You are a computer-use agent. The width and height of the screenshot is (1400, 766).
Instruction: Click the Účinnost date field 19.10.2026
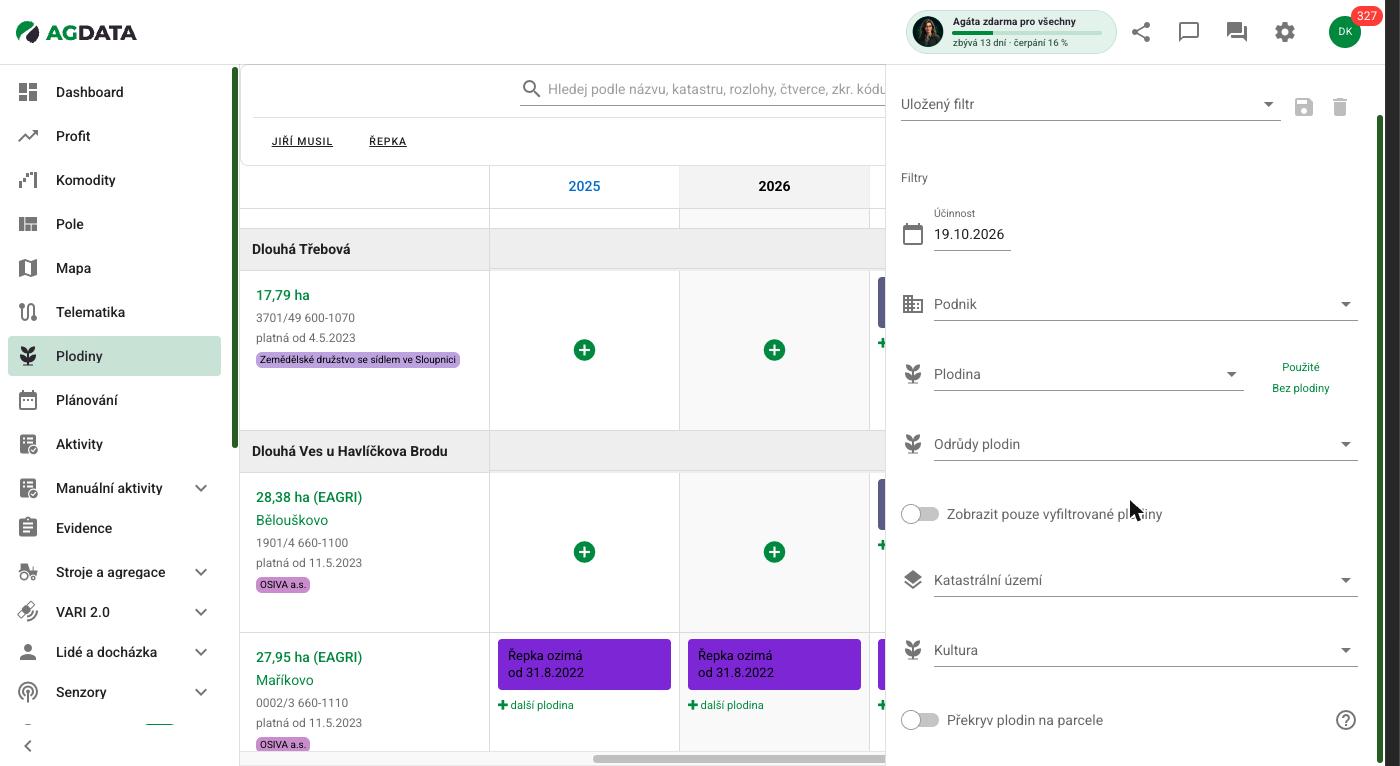(972, 234)
